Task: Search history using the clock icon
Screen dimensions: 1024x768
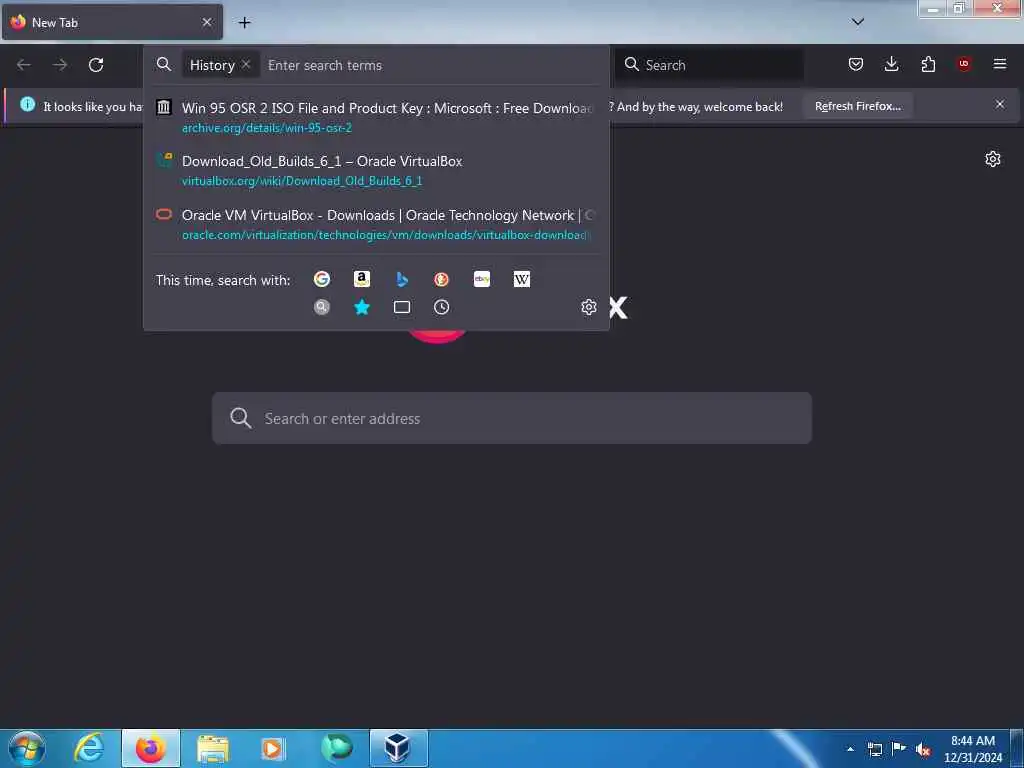Action: [441, 307]
